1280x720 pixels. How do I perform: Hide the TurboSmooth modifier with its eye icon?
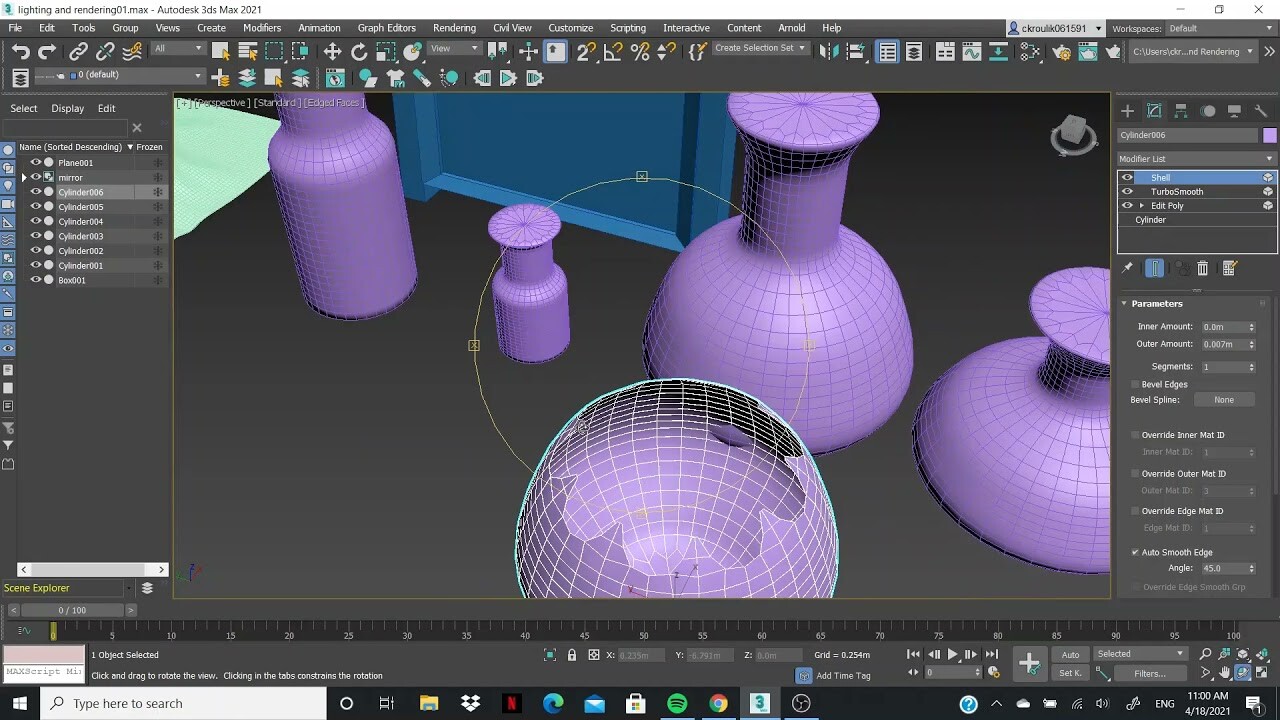click(x=1128, y=191)
